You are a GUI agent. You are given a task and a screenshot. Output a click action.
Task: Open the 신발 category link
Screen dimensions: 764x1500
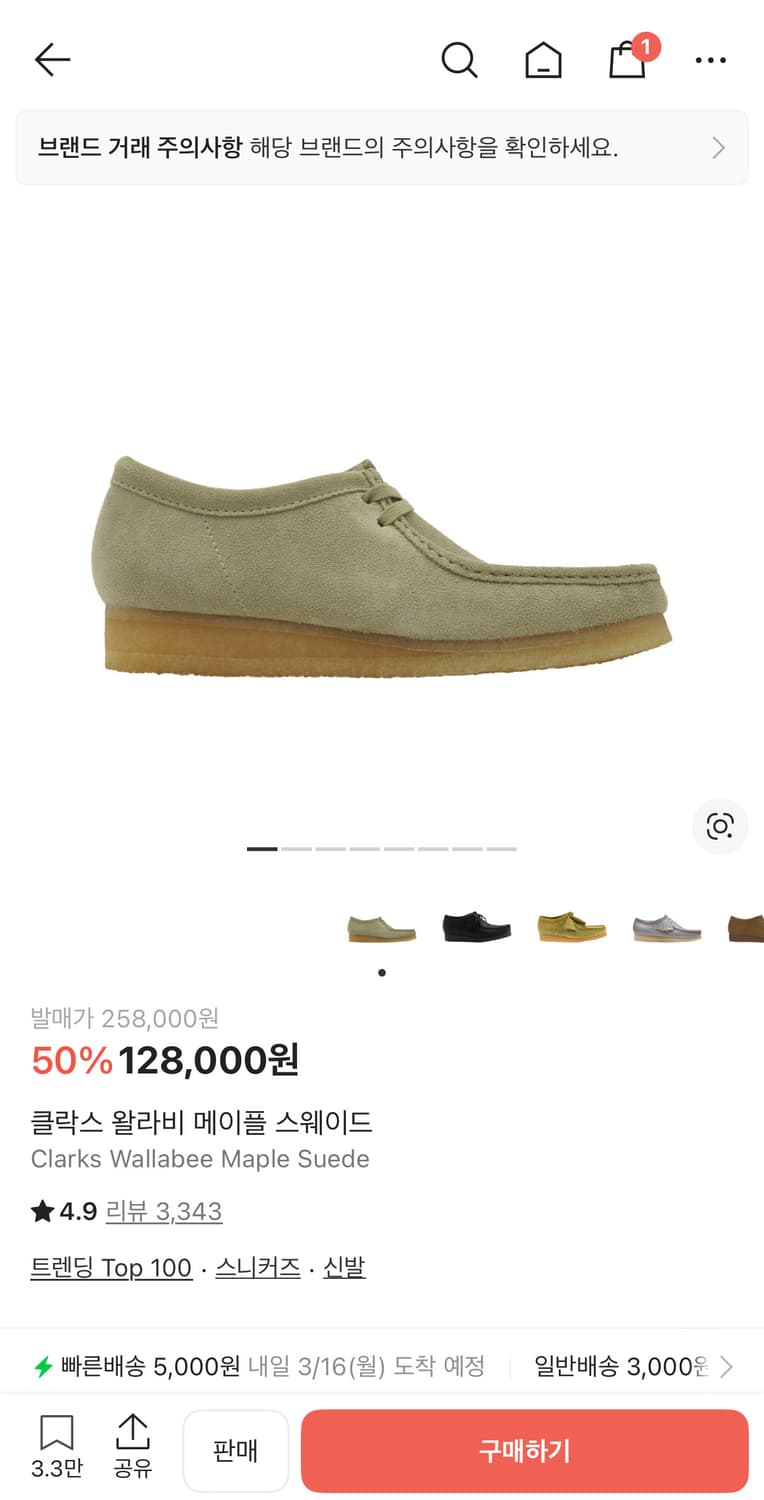(344, 1268)
